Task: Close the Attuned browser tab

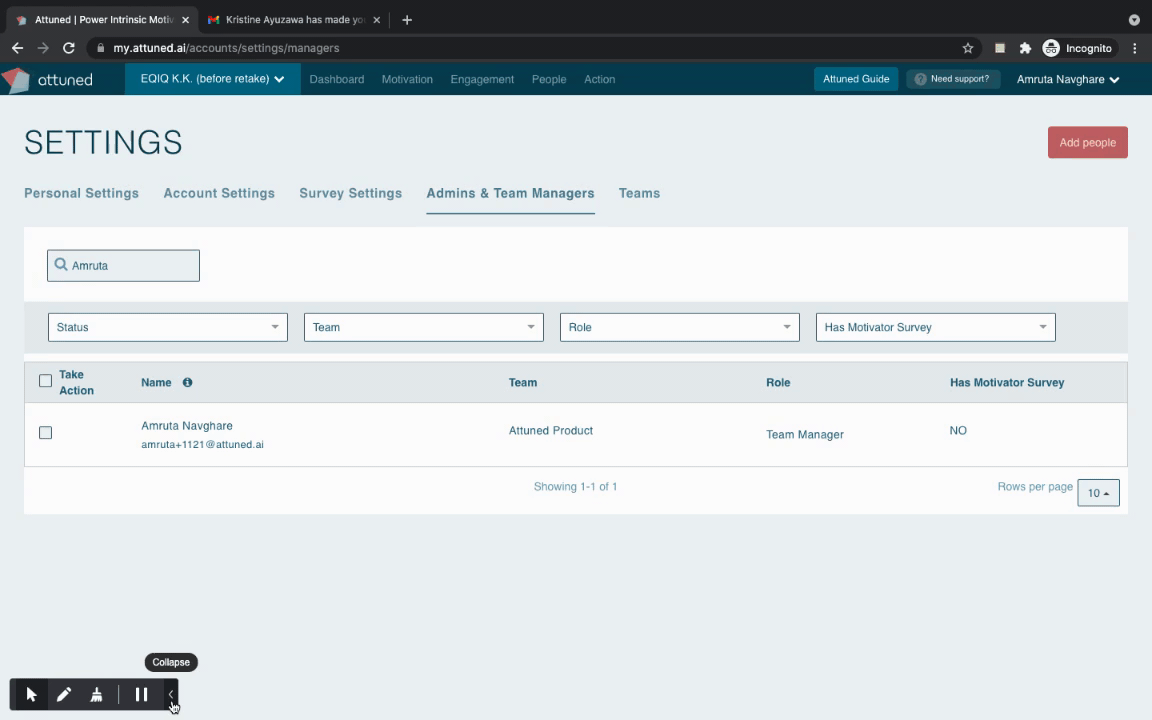Action: point(185,20)
